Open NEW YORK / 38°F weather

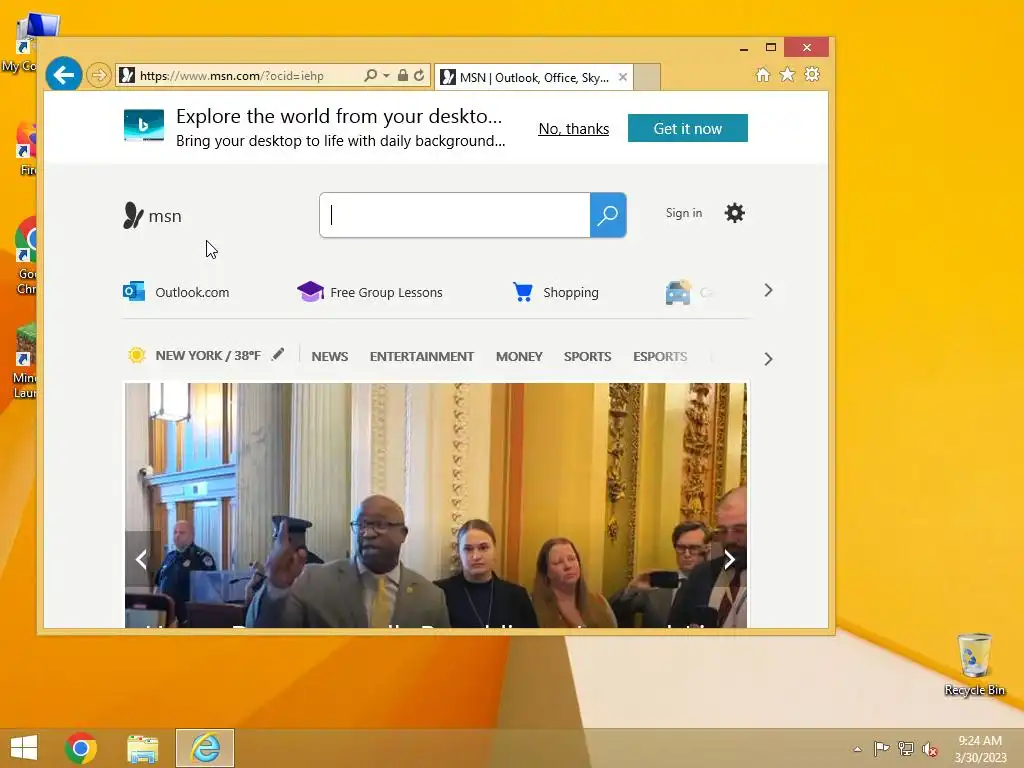[208, 356]
